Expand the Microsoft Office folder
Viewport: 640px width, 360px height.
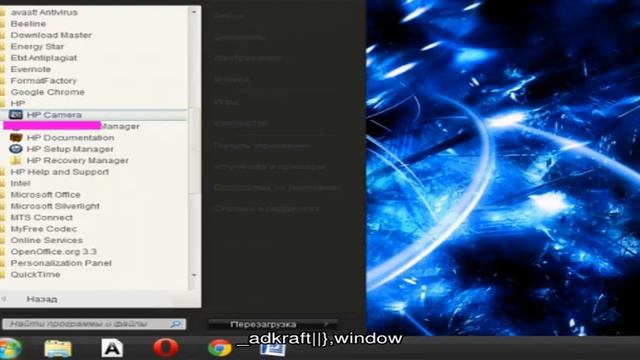click(x=45, y=195)
